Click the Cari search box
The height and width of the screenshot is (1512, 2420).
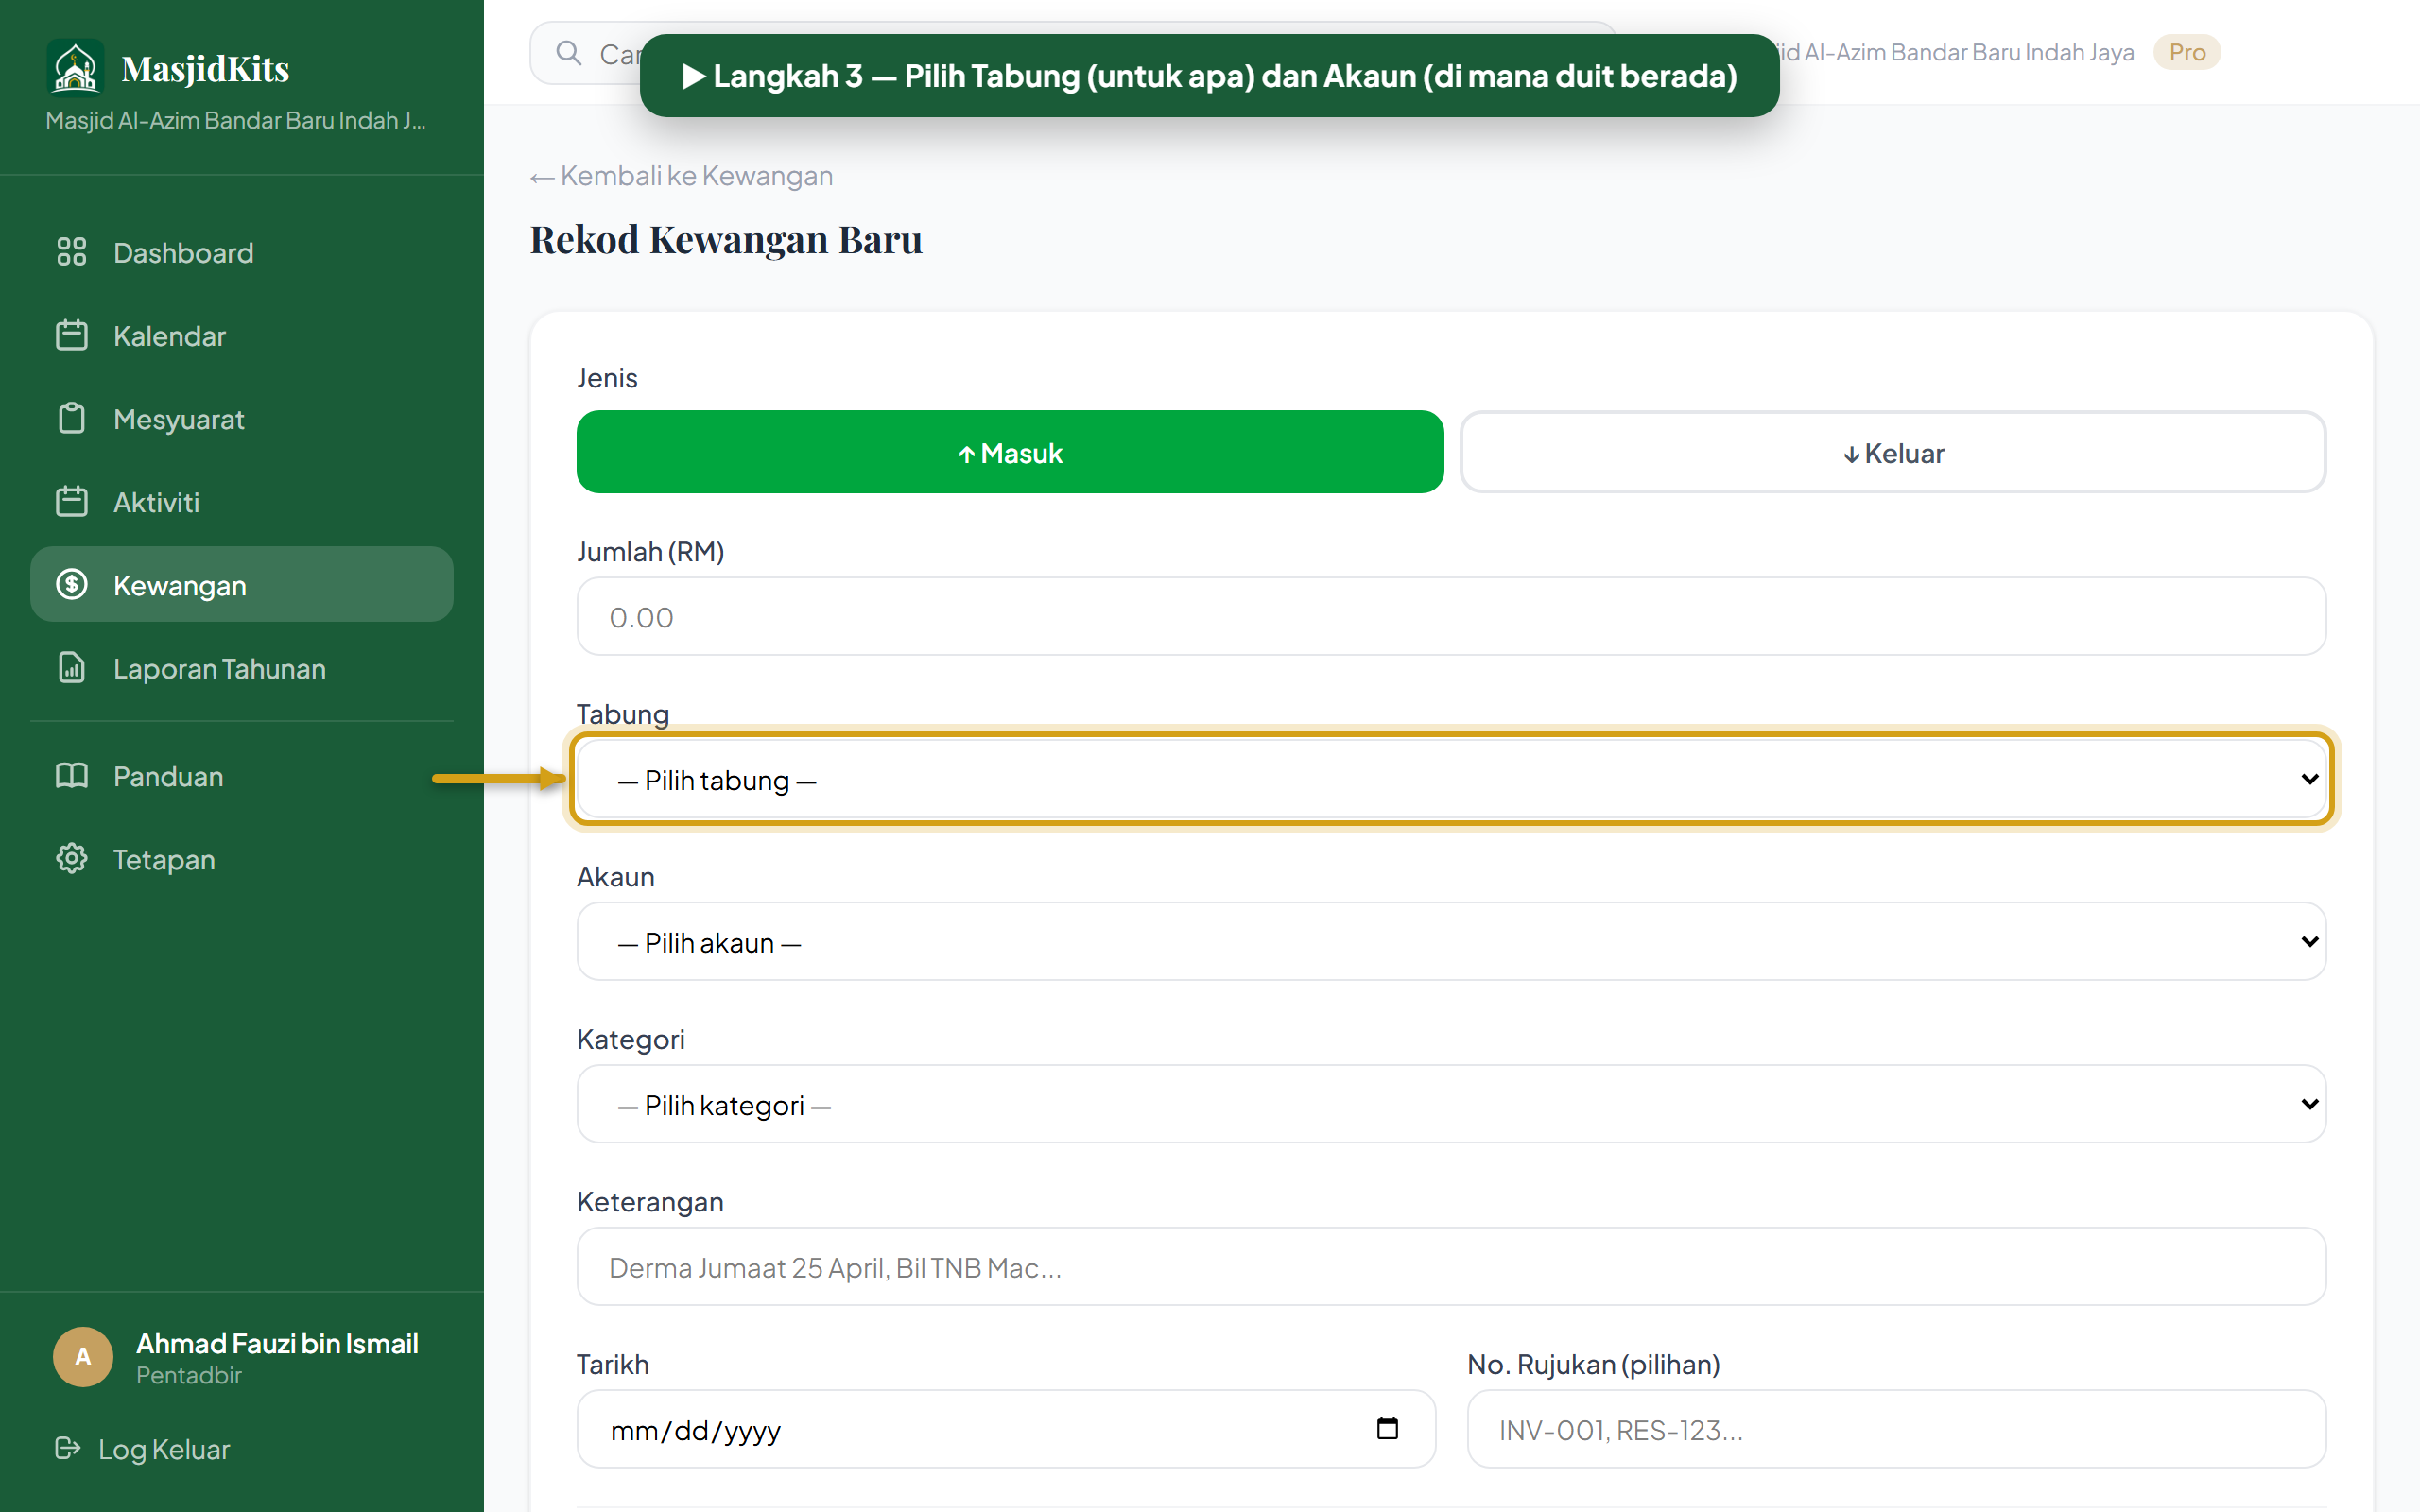pos(1072,53)
